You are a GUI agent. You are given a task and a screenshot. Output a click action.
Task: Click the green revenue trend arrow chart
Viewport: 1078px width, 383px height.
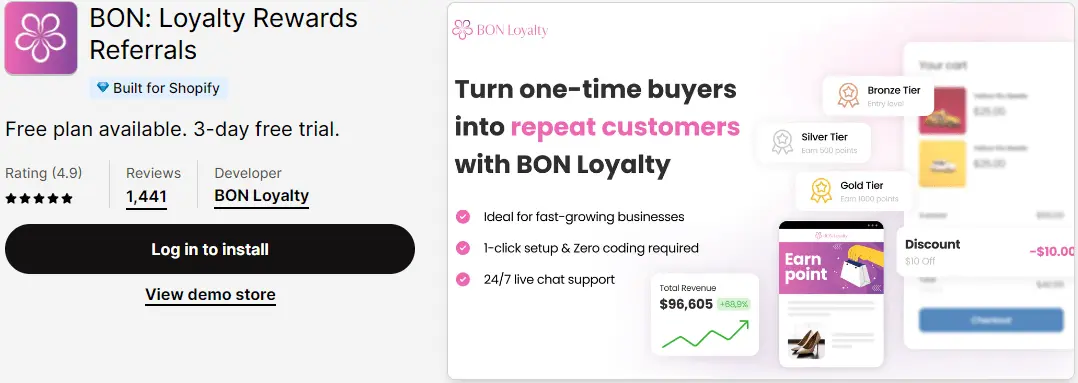[x=705, y=334]
